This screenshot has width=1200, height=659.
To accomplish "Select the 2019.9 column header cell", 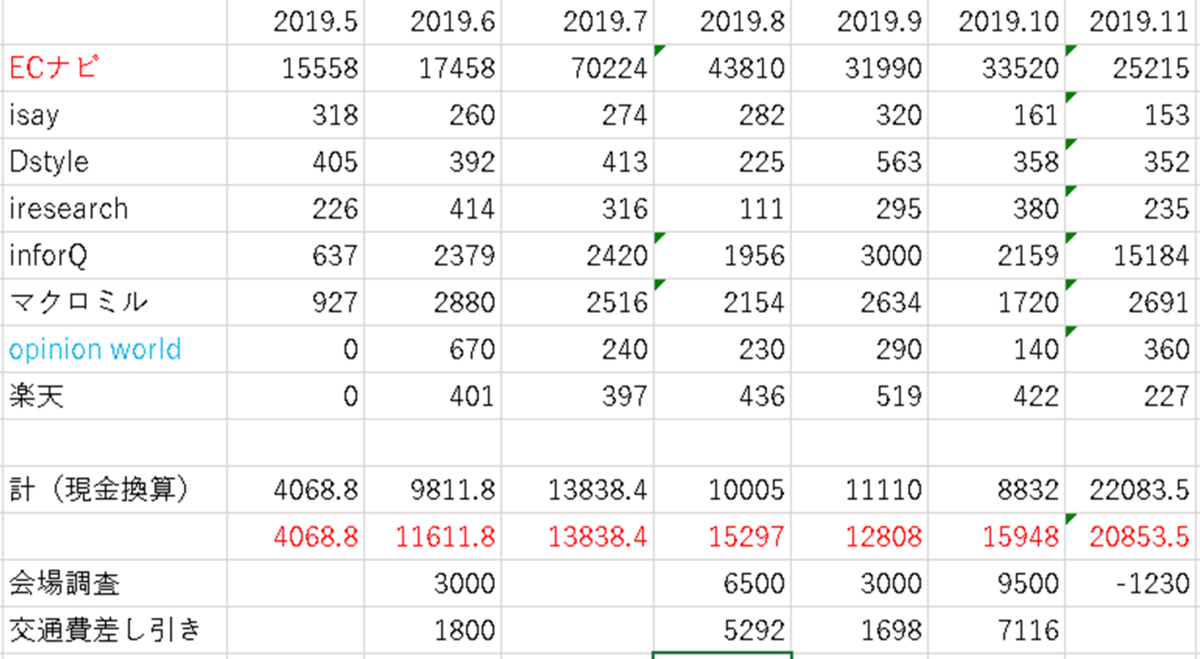I will (x=860, y=22).
